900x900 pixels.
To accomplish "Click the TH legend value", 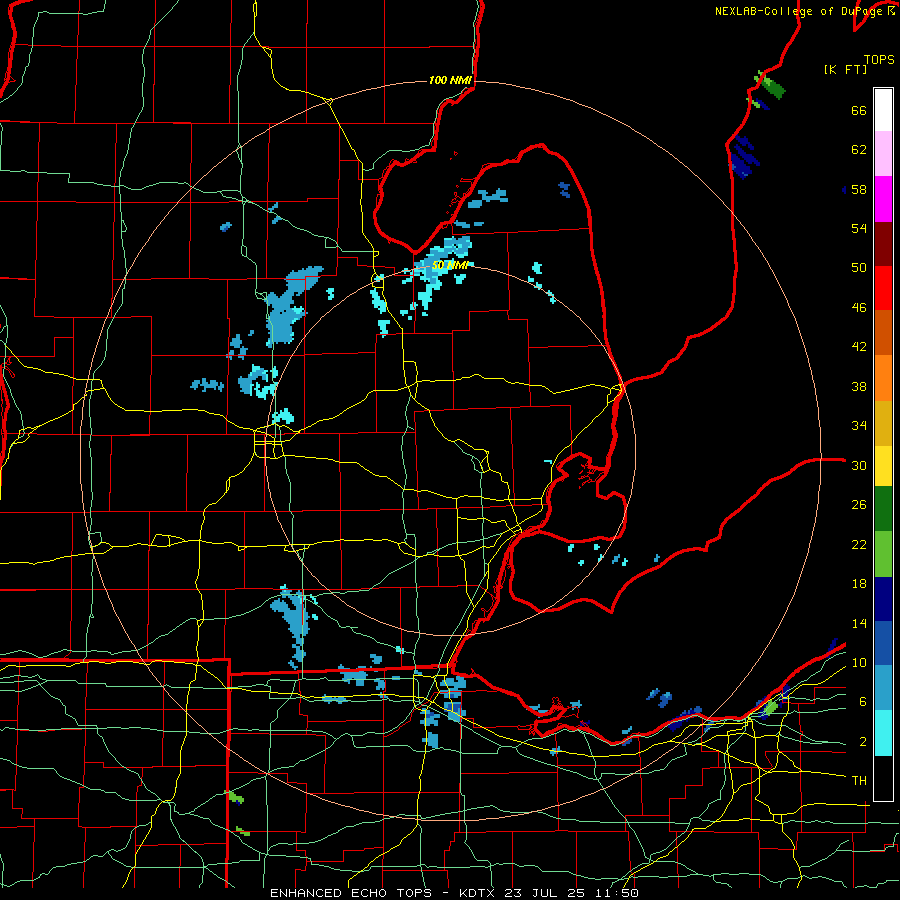I will point(859,781).
